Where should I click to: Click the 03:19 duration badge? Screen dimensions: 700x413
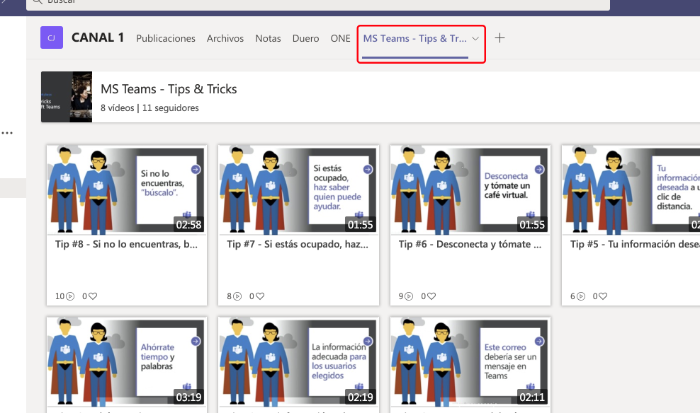(188, 397)
